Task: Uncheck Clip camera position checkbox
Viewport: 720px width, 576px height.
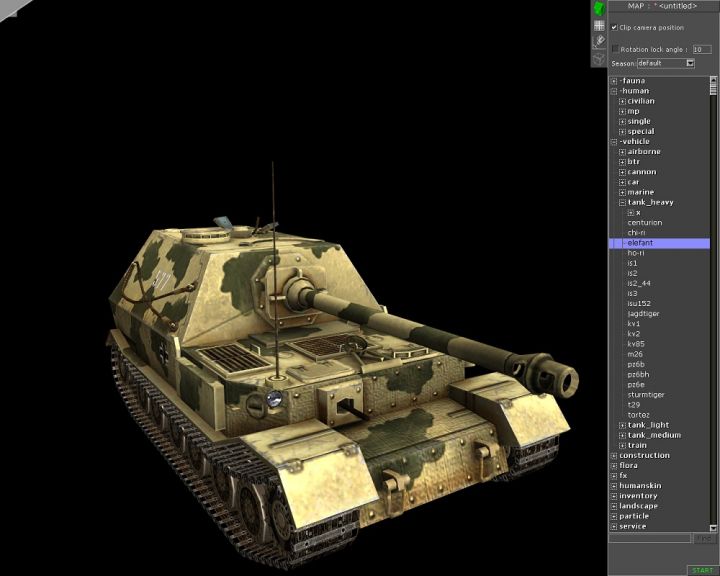Action: point(614,28)
